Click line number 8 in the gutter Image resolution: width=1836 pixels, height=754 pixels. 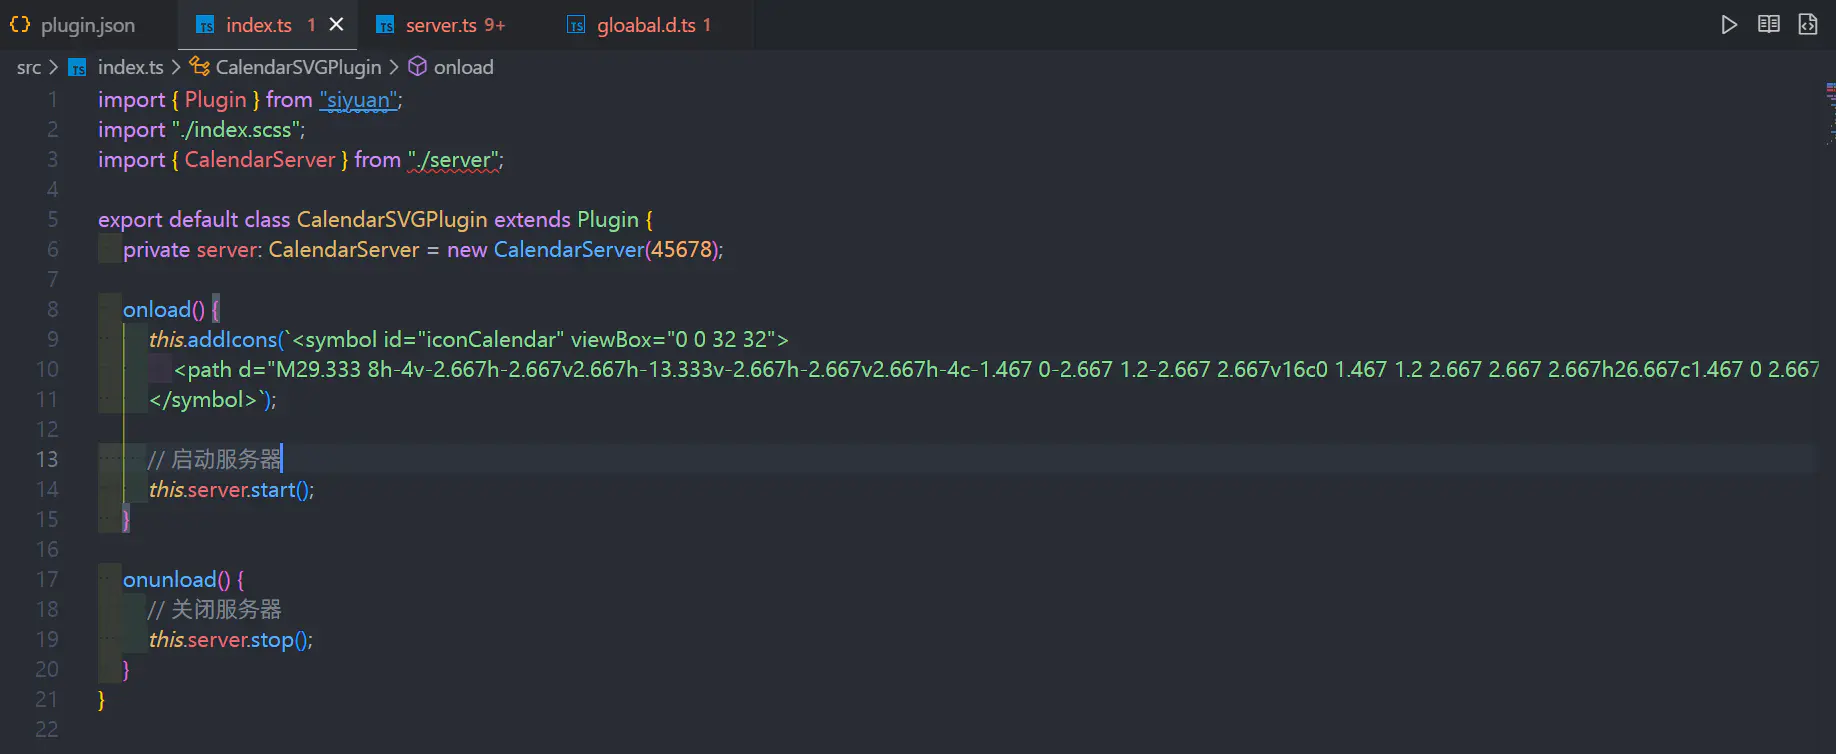(x=52, y=309)
